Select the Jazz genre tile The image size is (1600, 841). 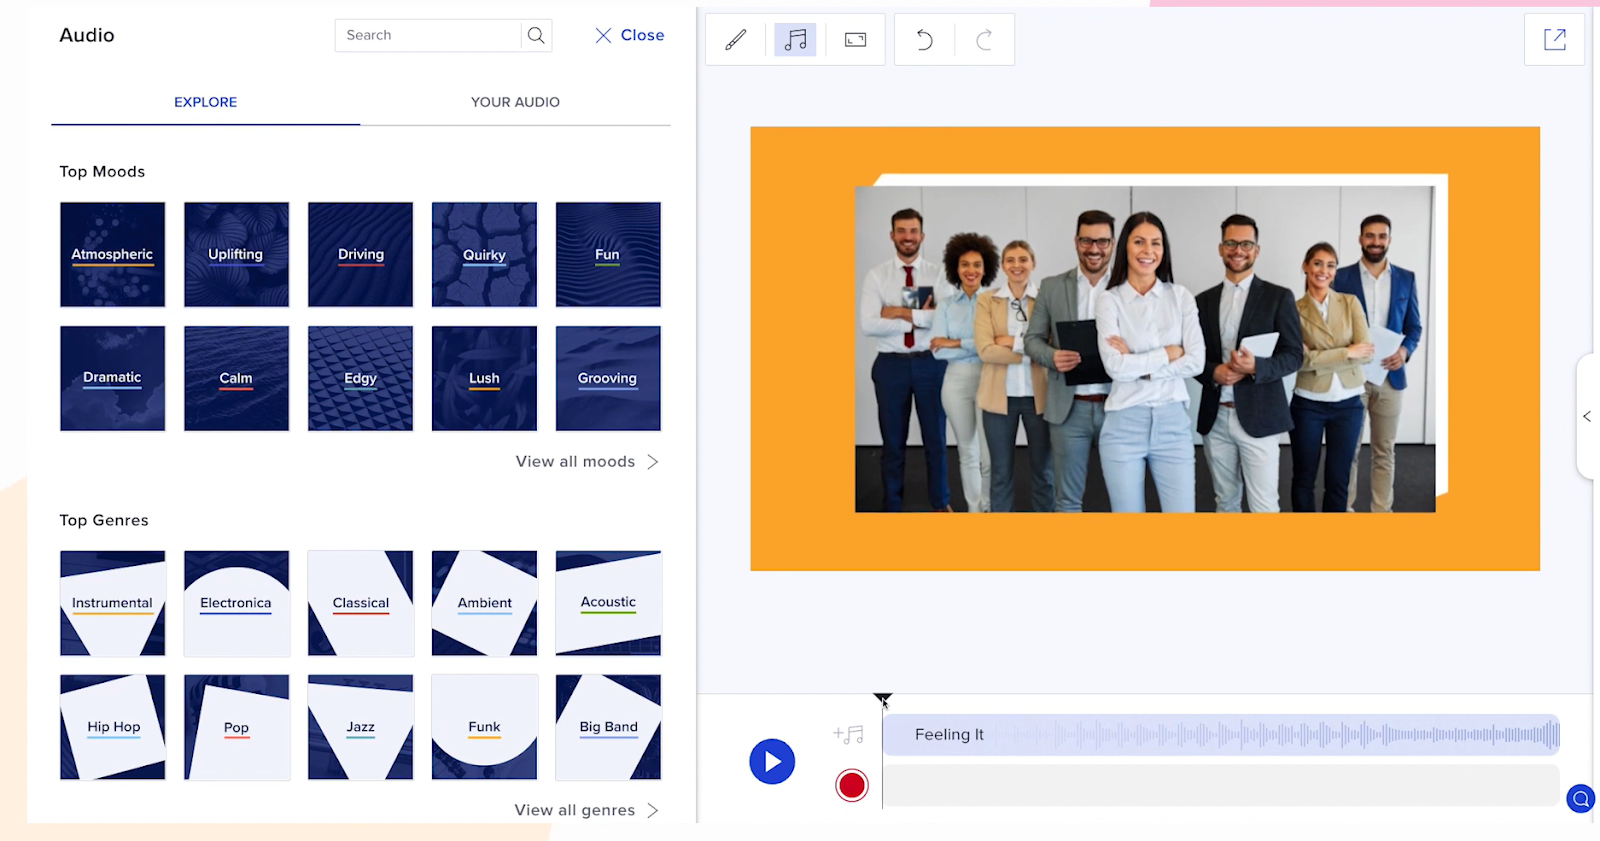point(360,727)
